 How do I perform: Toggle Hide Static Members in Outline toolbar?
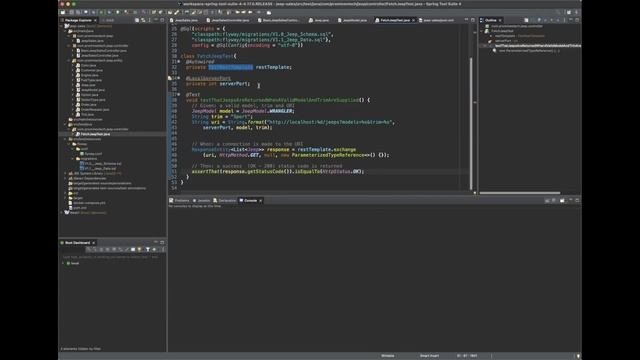pos(545,20)
